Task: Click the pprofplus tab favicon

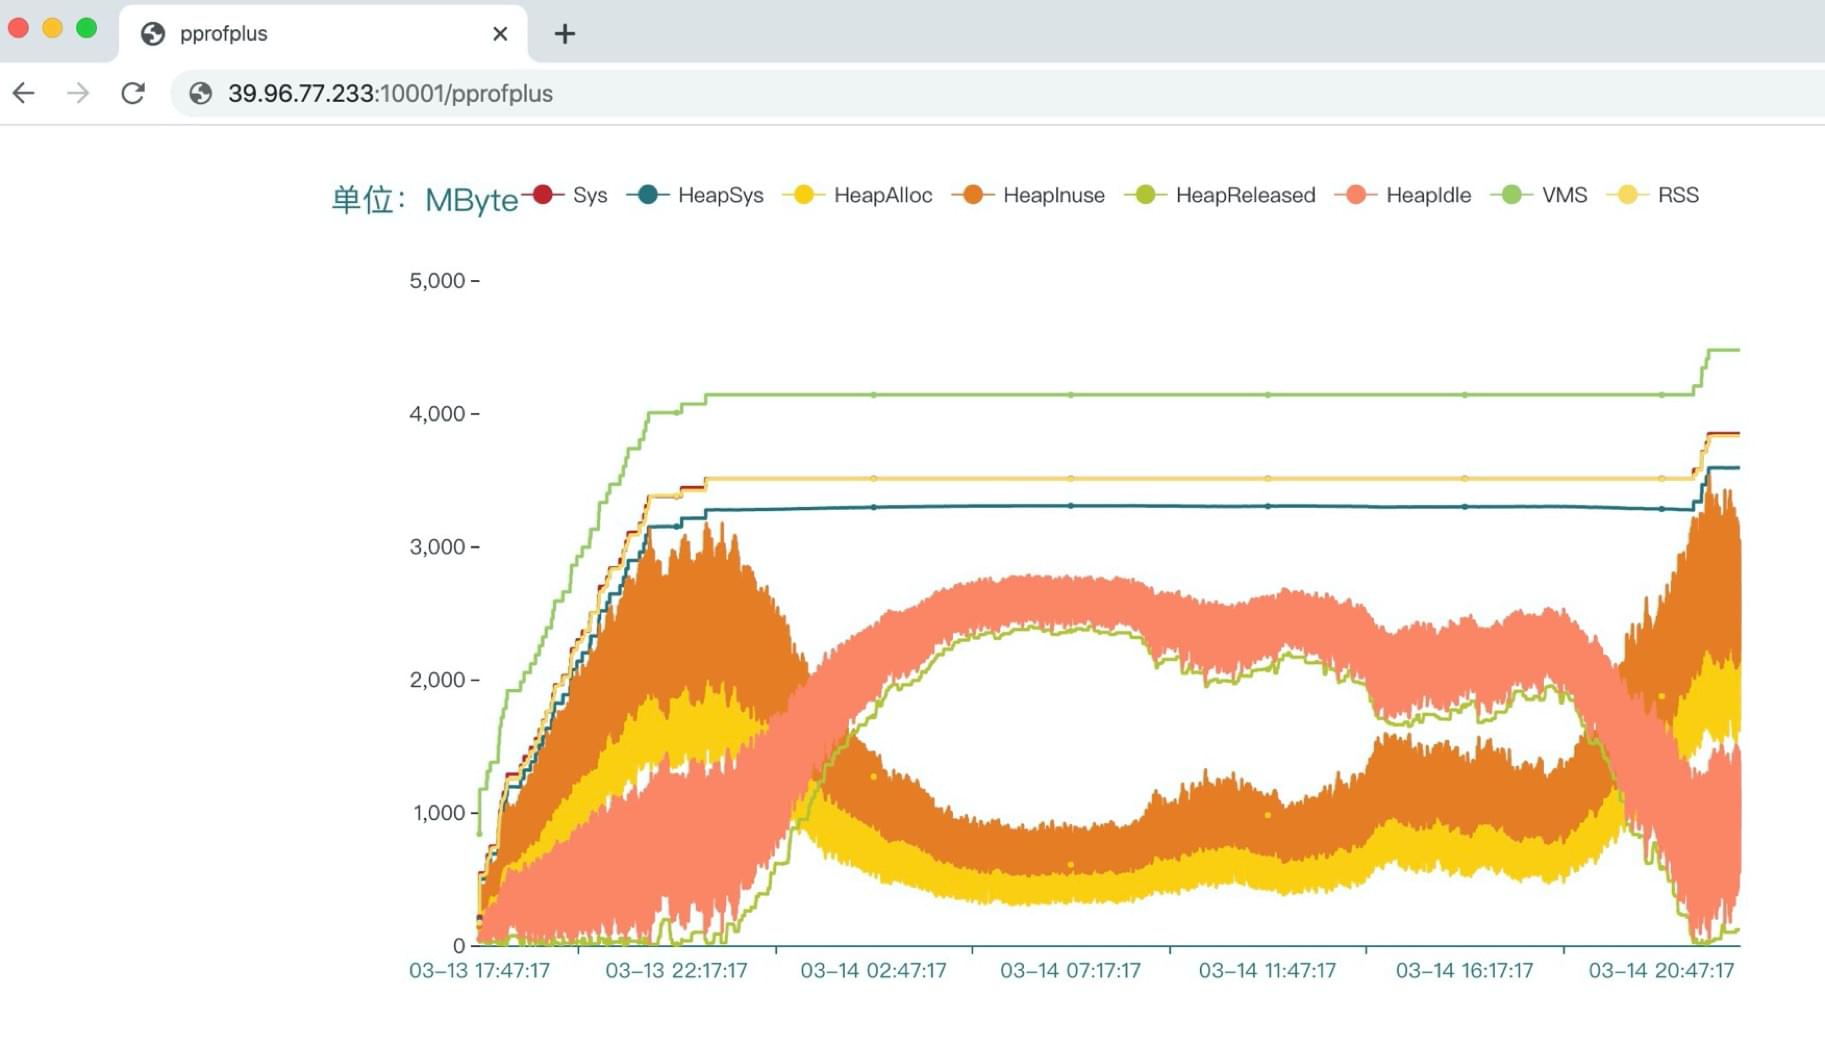Action: point(153,34)
